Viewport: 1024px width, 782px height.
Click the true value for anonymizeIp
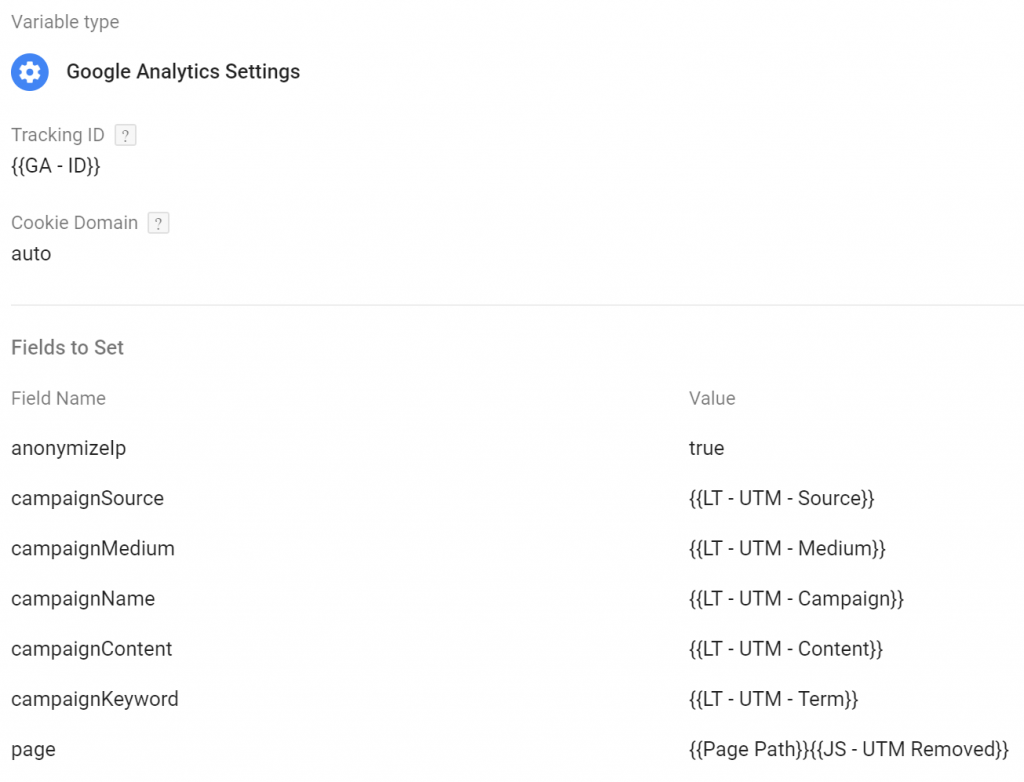click(707, 448)
